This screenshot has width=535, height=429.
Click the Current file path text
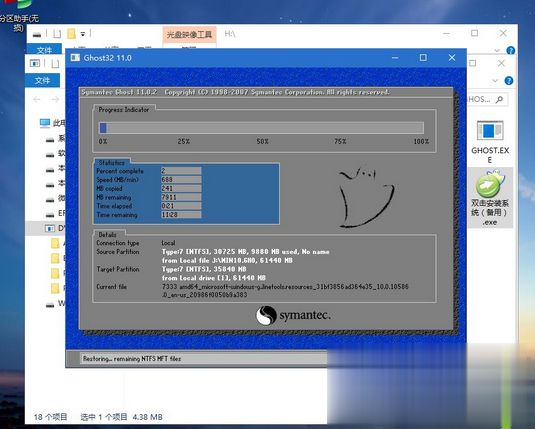pyautogui.click(x=285, y=290)
